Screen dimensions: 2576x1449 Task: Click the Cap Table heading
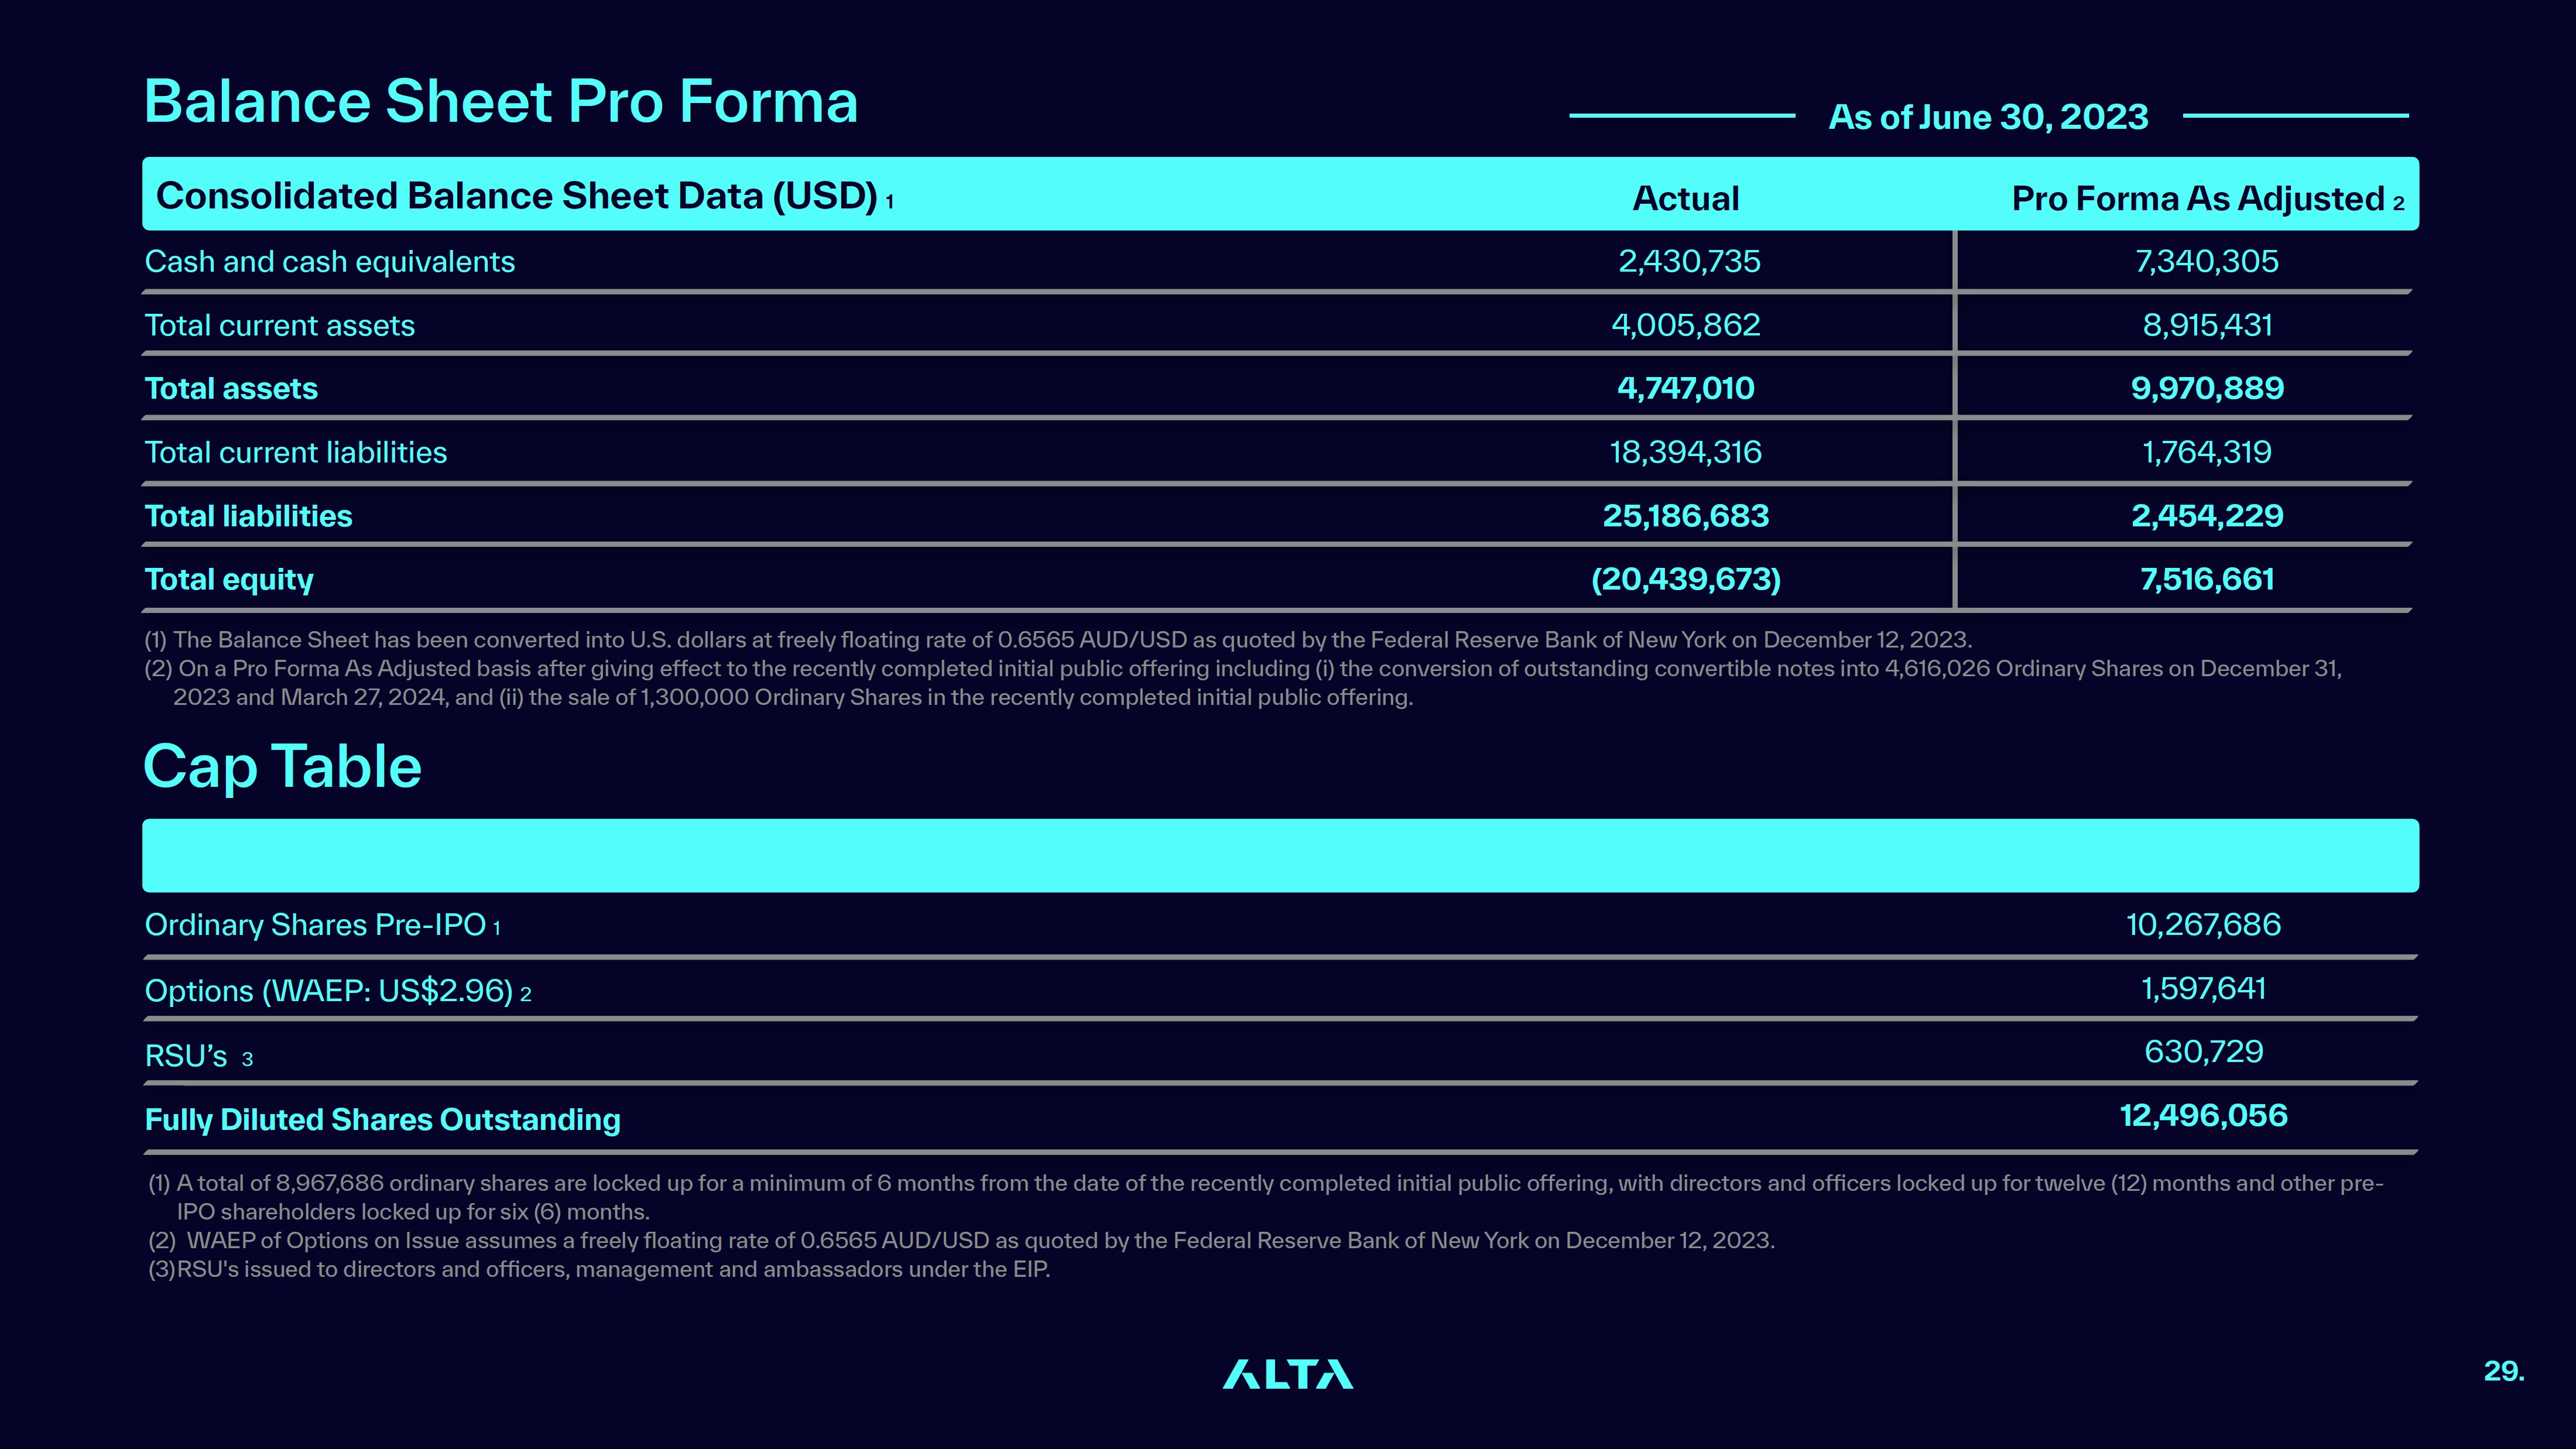point(283,768)
